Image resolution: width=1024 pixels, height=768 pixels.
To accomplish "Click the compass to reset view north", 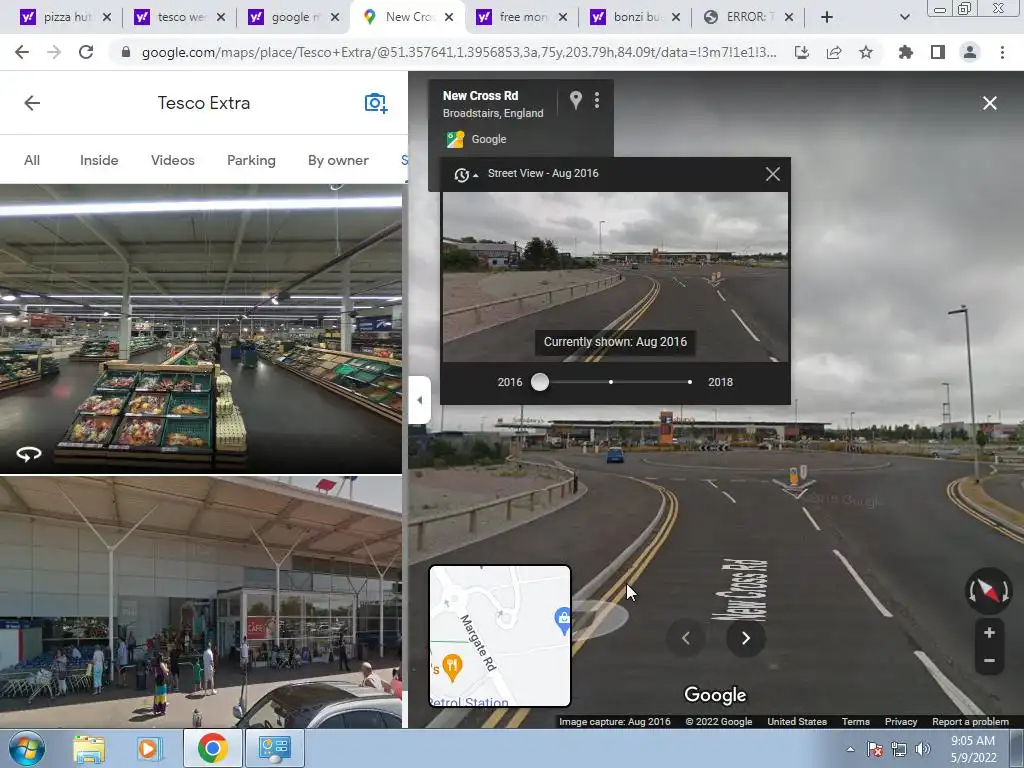I will [x=988, y=590].
